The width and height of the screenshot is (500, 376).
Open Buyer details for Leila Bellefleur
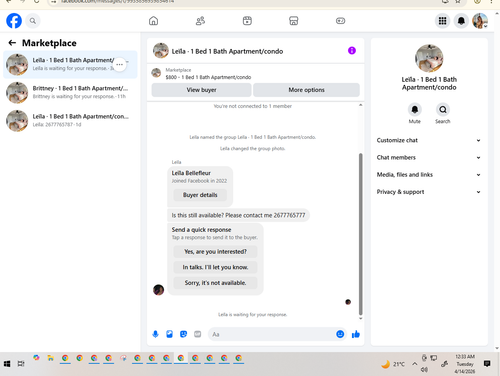click(x=200, y=195)
